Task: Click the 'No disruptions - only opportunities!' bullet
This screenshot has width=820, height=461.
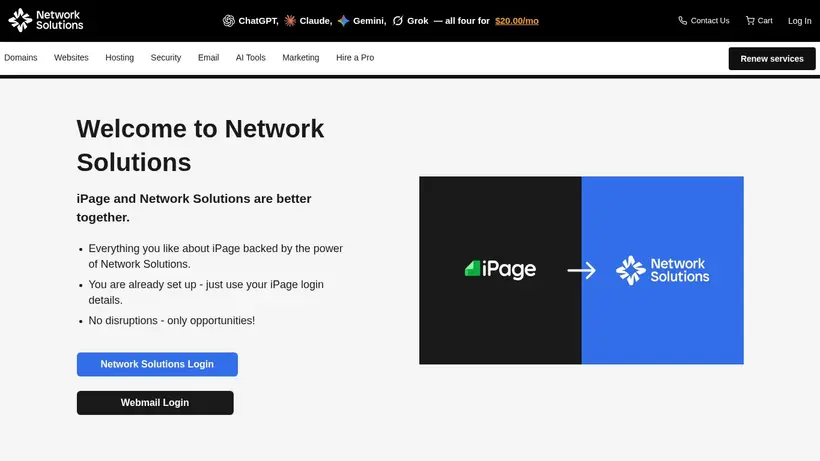Action: tap(172, 320)
